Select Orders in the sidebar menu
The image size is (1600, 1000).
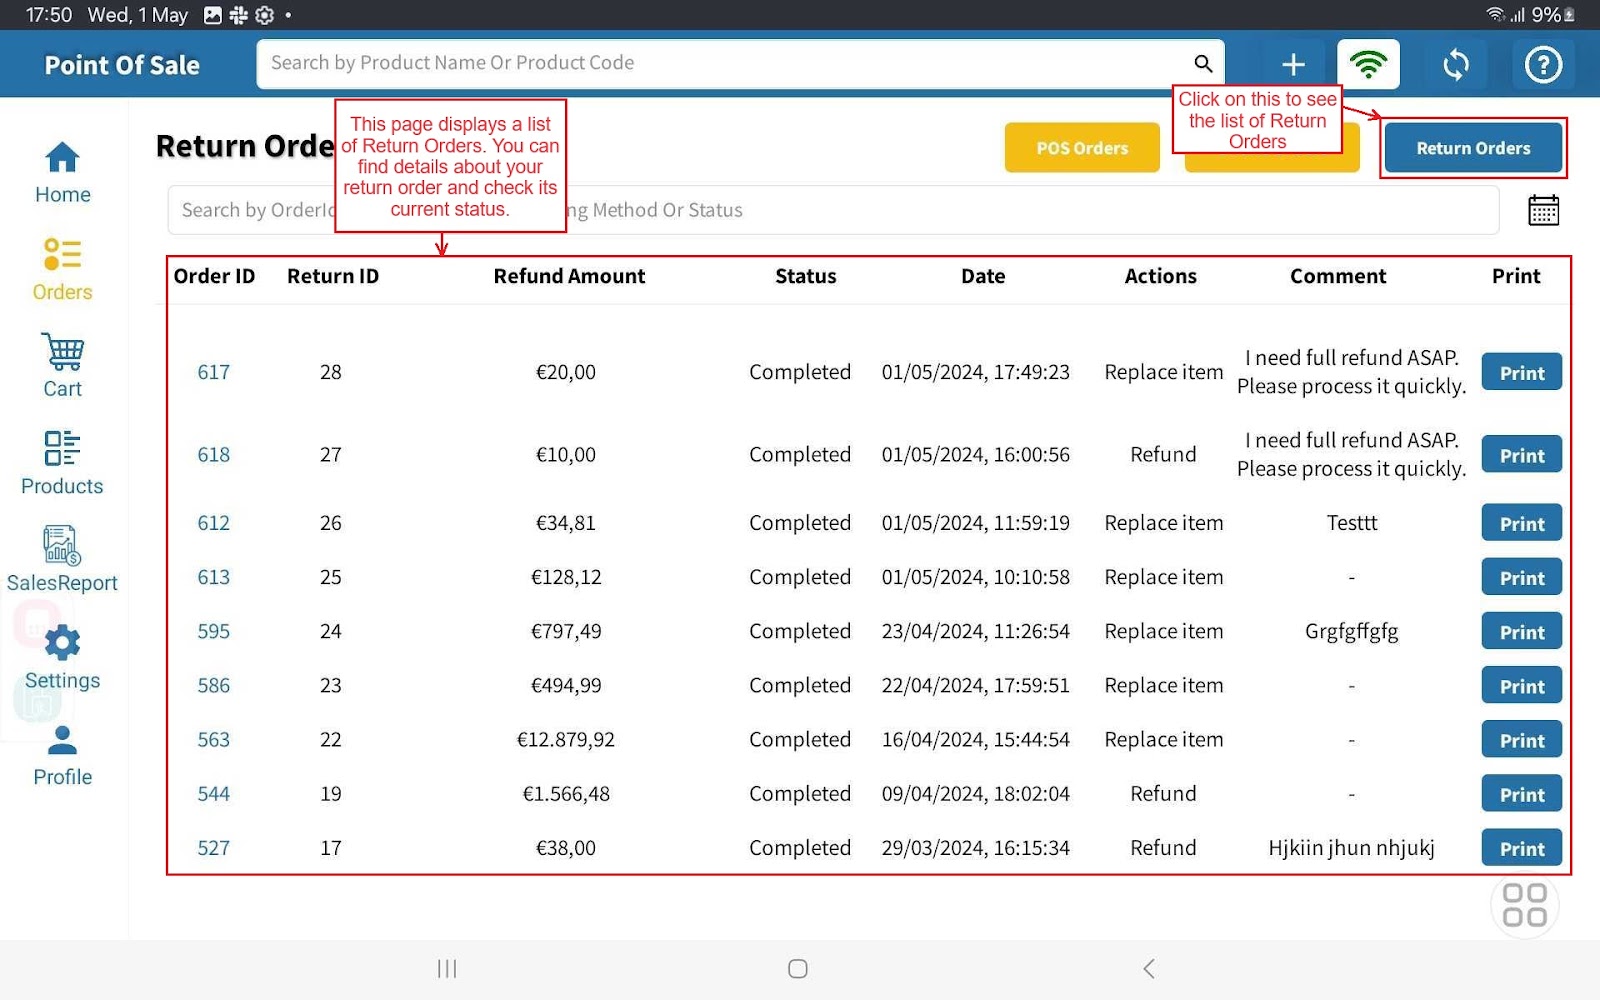click(x=62, y=269)
